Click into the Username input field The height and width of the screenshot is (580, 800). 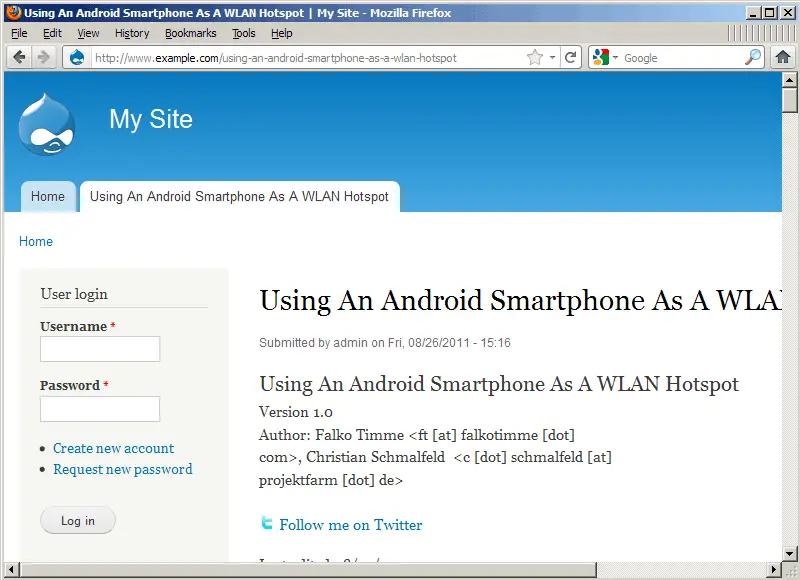pos(100,349)
